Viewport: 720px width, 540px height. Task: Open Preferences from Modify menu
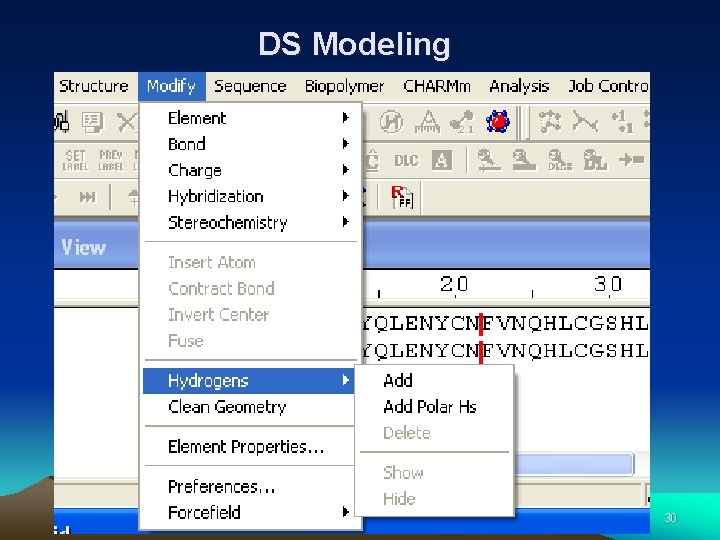point(248,487)
